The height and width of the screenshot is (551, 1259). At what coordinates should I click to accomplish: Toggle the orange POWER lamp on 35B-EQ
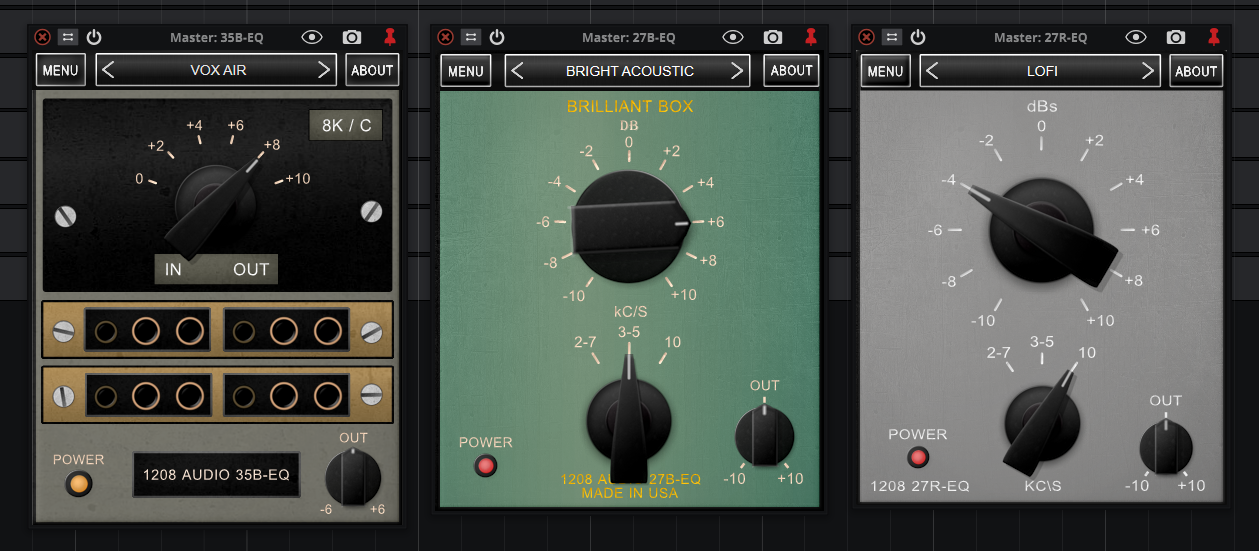click(x=78, y=483)
